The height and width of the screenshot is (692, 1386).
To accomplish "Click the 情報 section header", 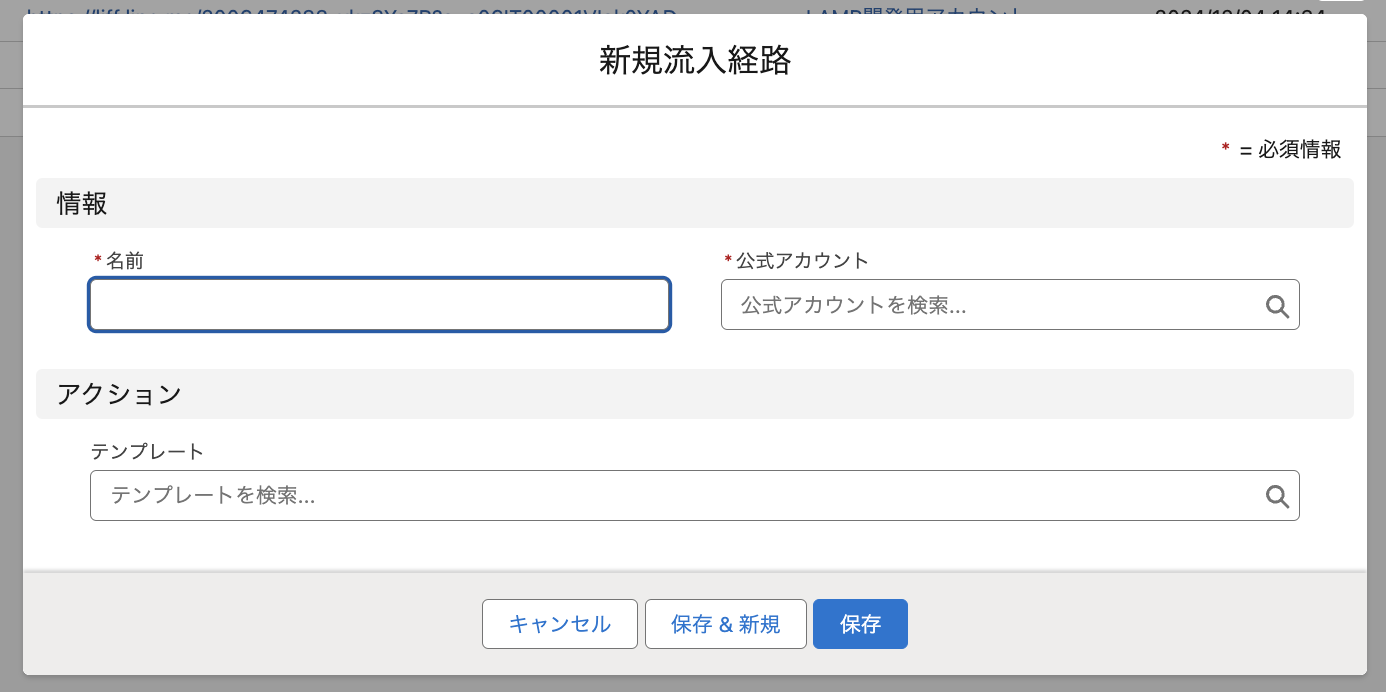I will point(82,204).
